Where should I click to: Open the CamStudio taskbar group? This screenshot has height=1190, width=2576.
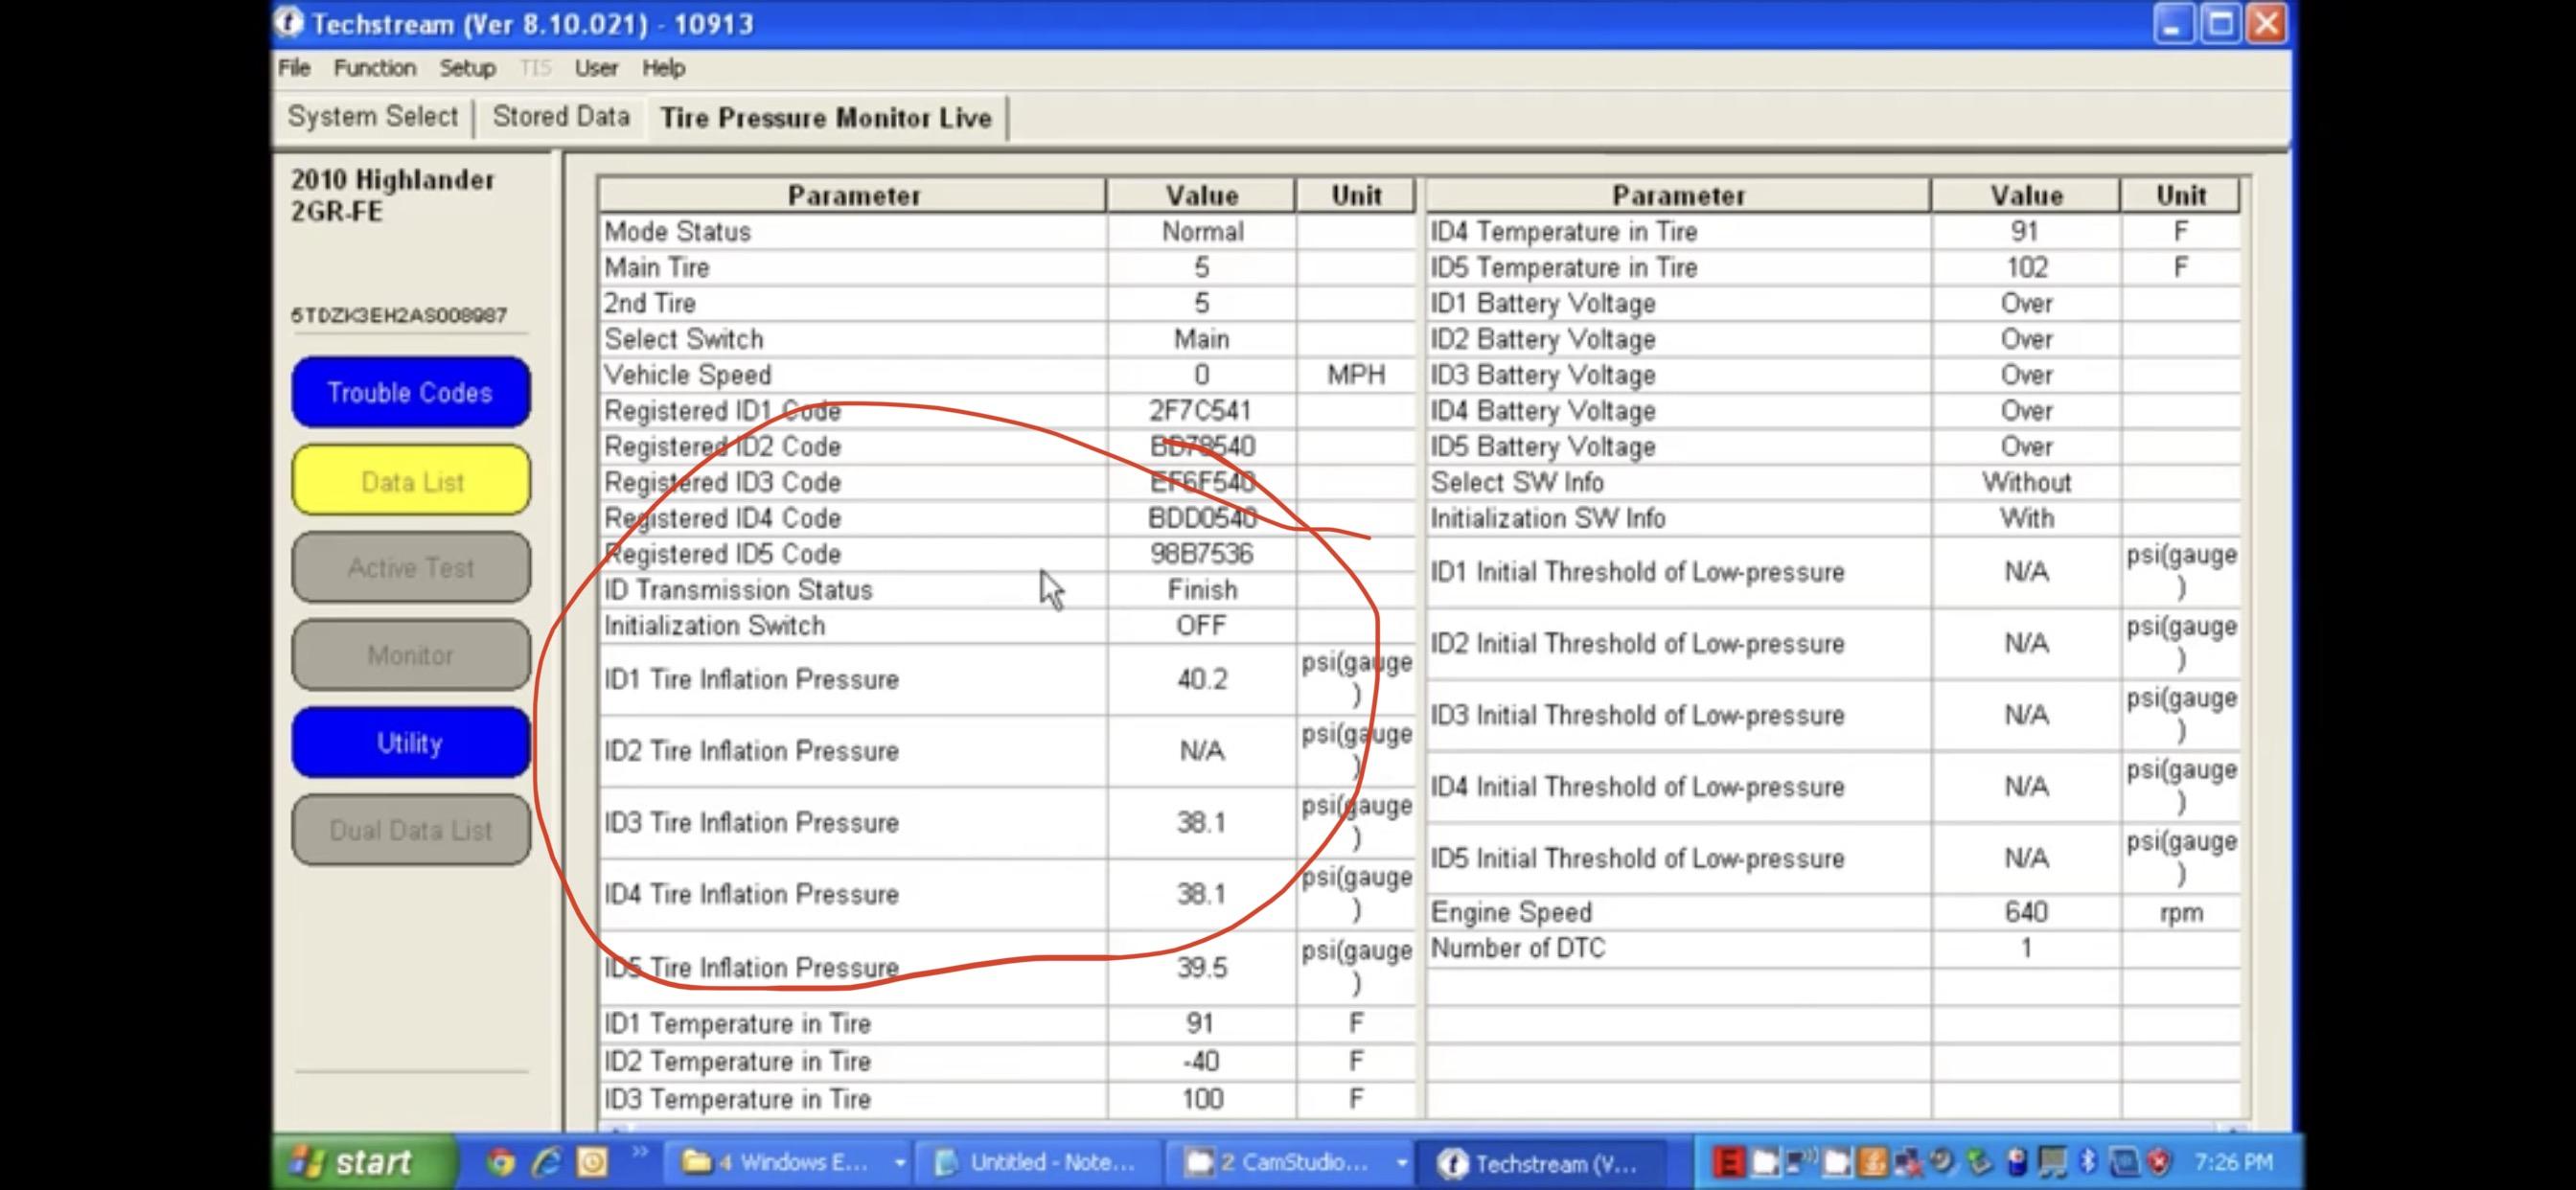pos(1290,1163)
